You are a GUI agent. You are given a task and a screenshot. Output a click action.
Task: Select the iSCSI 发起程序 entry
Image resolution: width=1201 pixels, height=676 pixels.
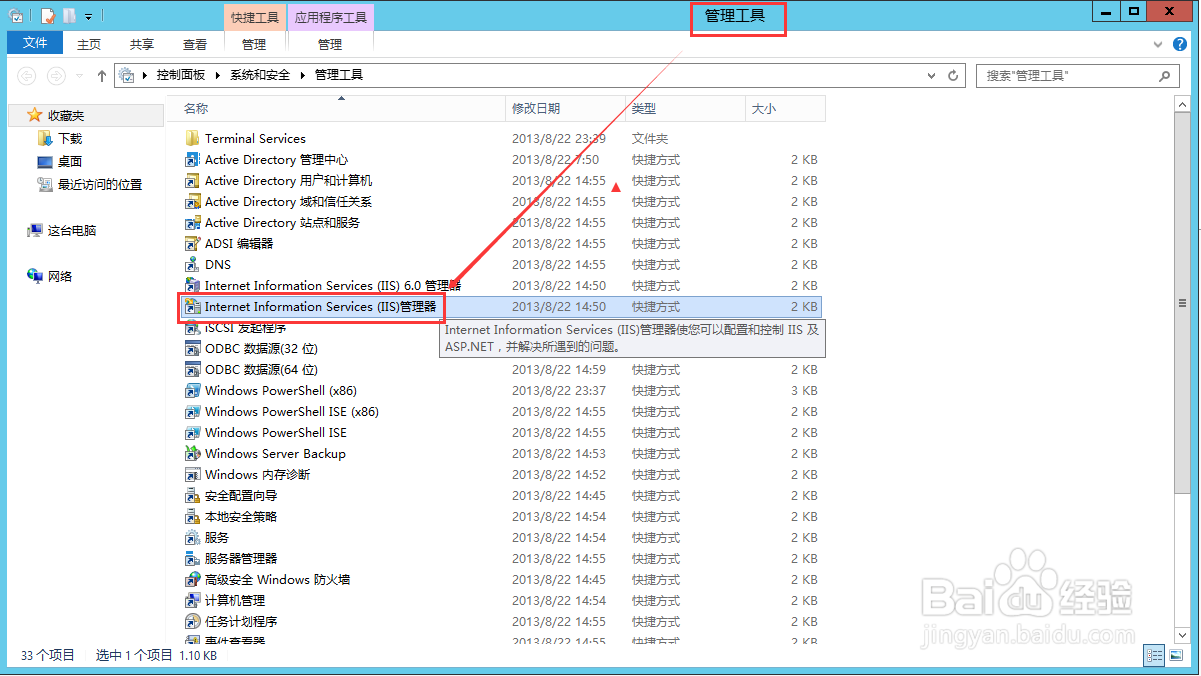pyautogui.click(x=245, y=327)
